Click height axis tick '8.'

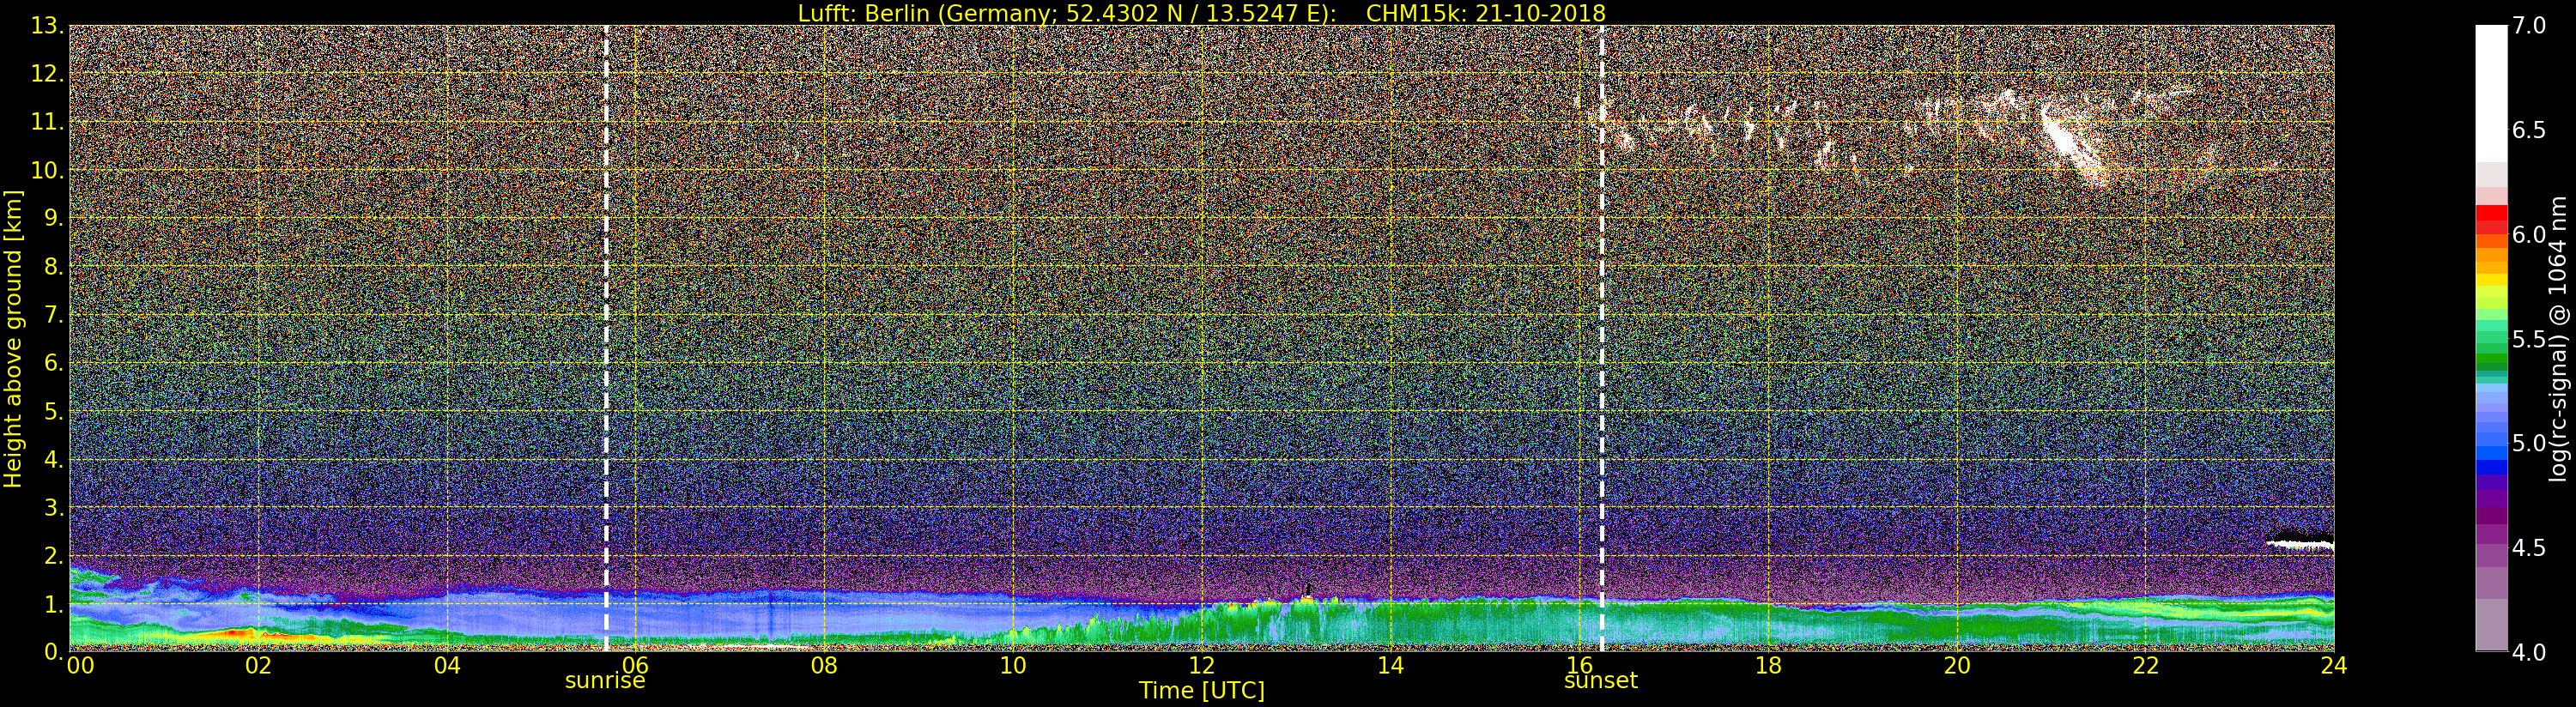point(54,267)
